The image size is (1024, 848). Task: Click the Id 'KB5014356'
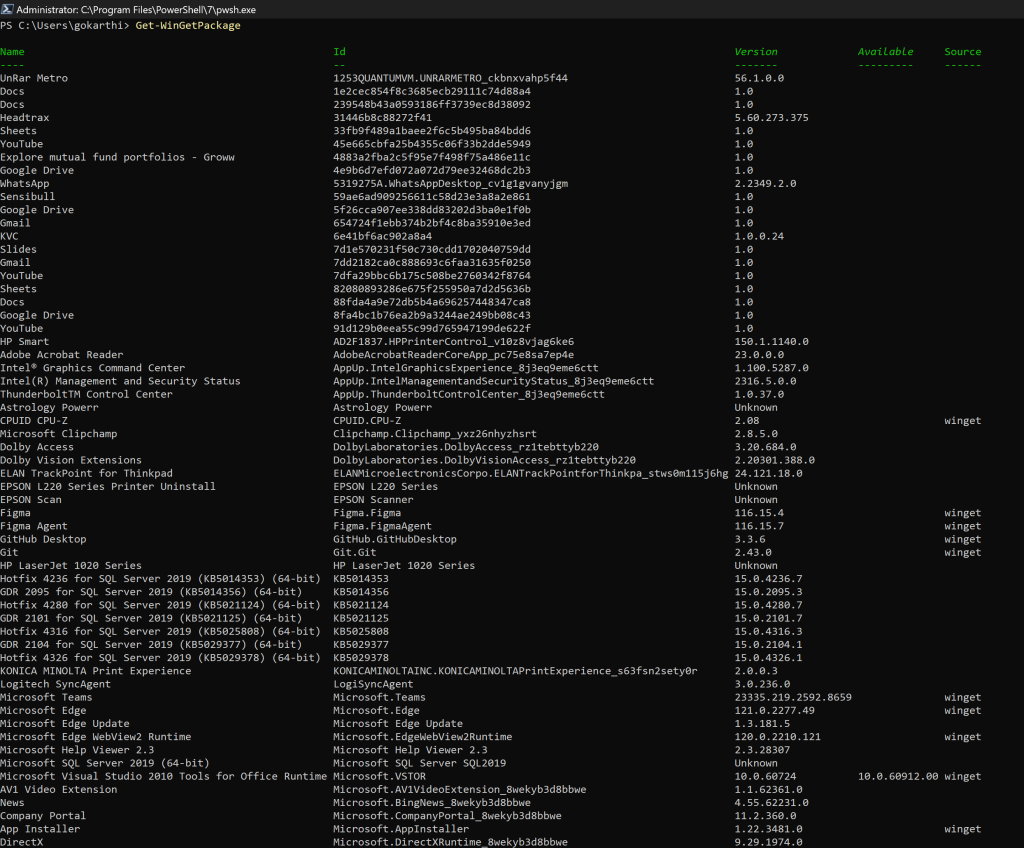(x=360, y=592)
